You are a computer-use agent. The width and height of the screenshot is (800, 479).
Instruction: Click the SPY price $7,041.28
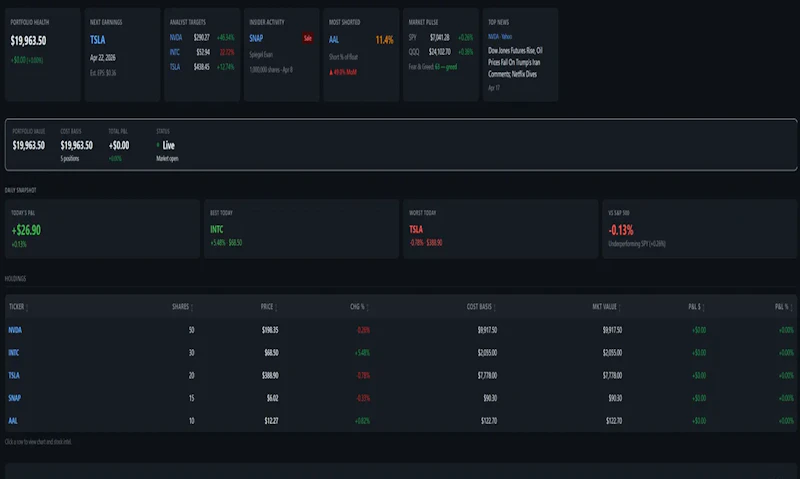click(x=439, y=37)
